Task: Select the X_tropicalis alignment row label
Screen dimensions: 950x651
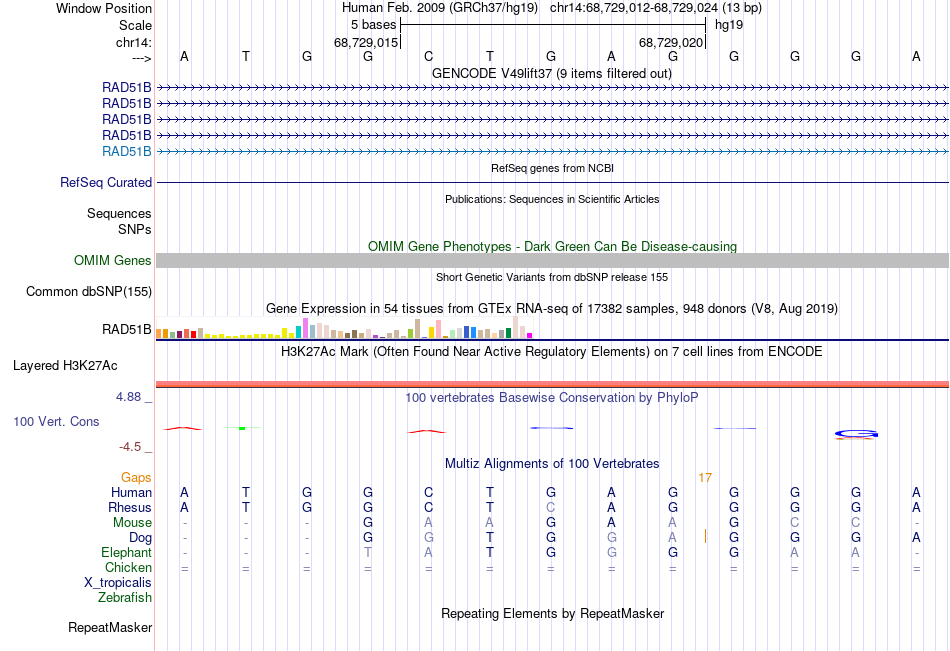Action: click(118, 583)
